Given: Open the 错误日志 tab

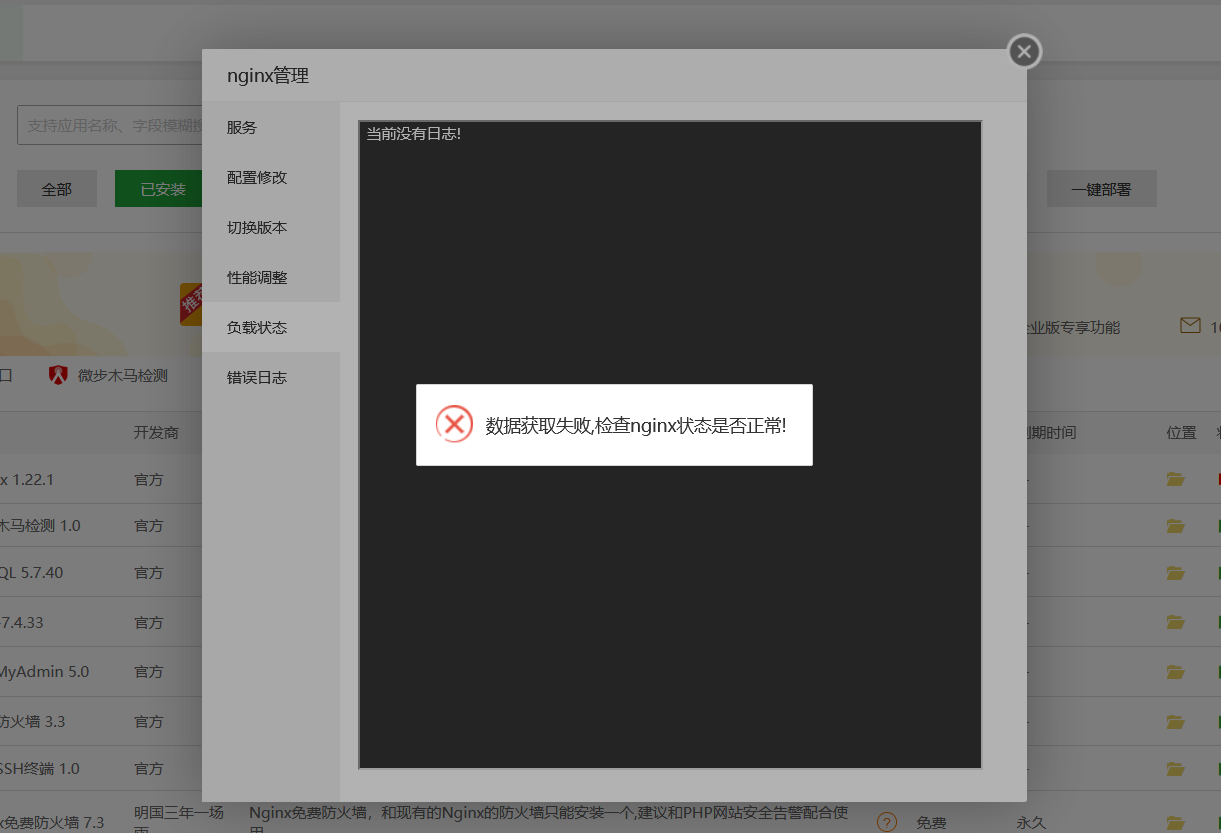Looking at the screenshot, I should [271, 377].
